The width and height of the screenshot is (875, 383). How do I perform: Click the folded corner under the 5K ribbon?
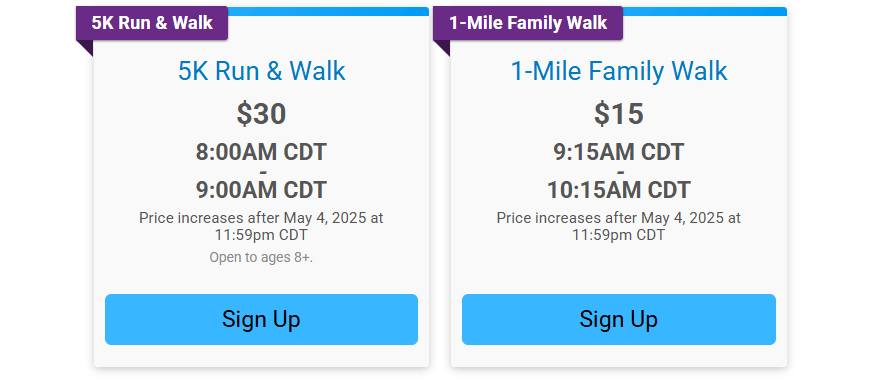pos(87,47)
